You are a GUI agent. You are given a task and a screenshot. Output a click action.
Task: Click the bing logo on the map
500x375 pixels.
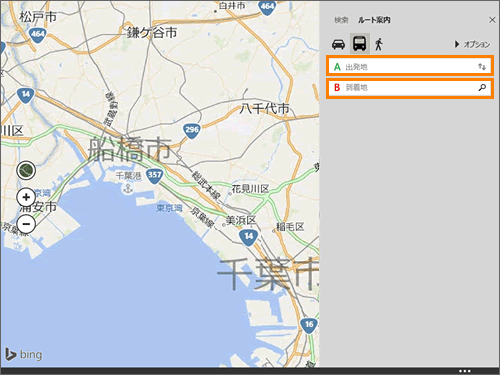(x=23, y=354)
